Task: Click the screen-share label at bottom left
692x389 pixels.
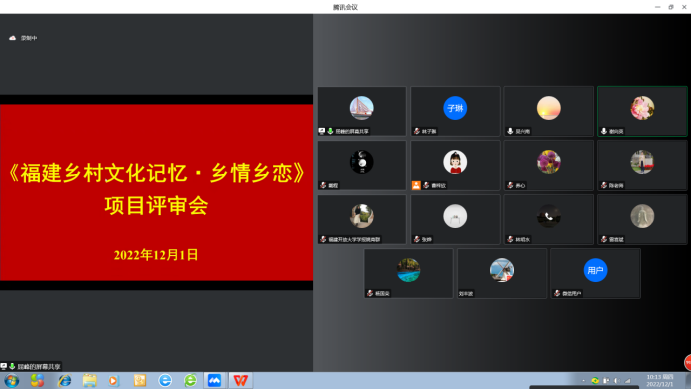Action: [x=30, y=366]
